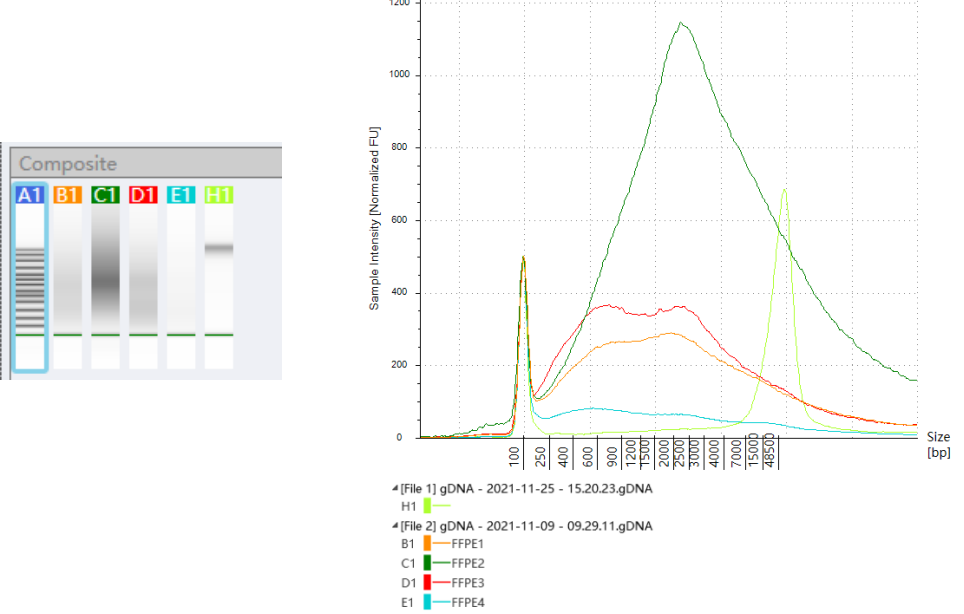Select the FFPE4 legend entry
This screenshot has height=614, width=964.
coord(468,603)
